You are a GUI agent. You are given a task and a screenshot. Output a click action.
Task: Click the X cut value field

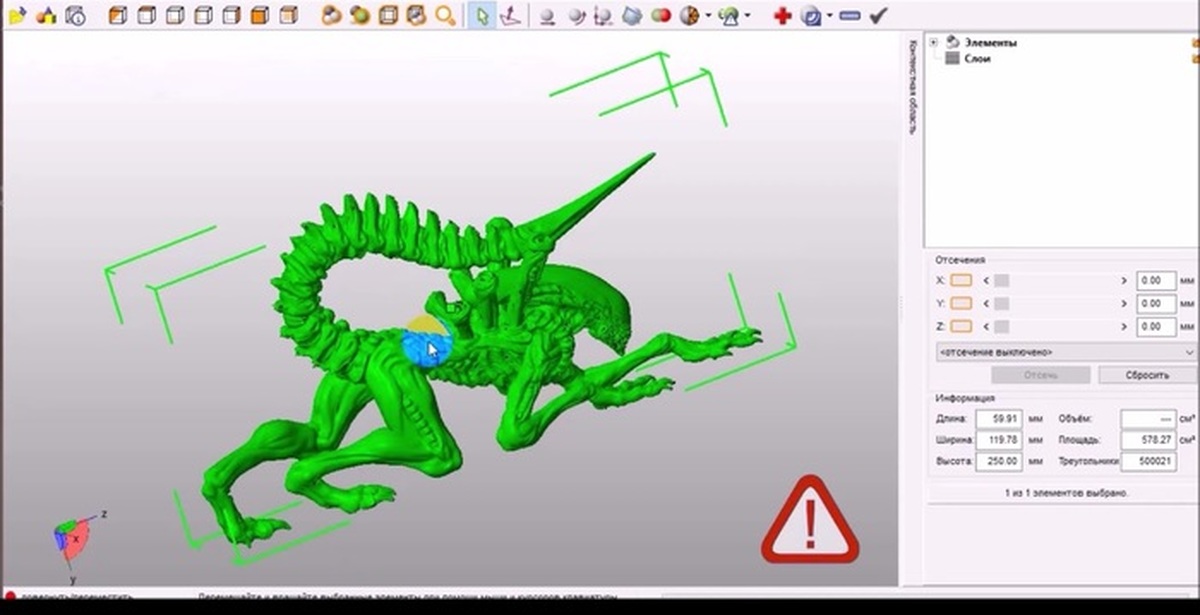point(1155,281)
